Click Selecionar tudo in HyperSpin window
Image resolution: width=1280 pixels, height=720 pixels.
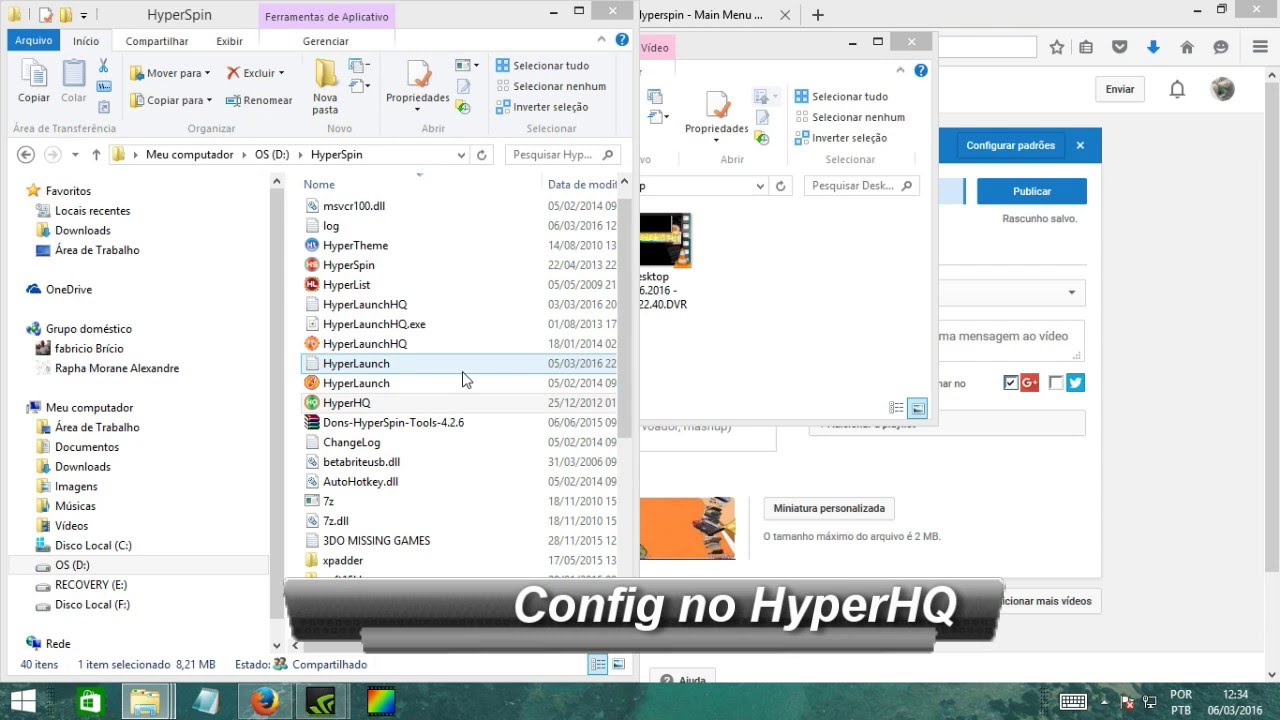[542, 66]
